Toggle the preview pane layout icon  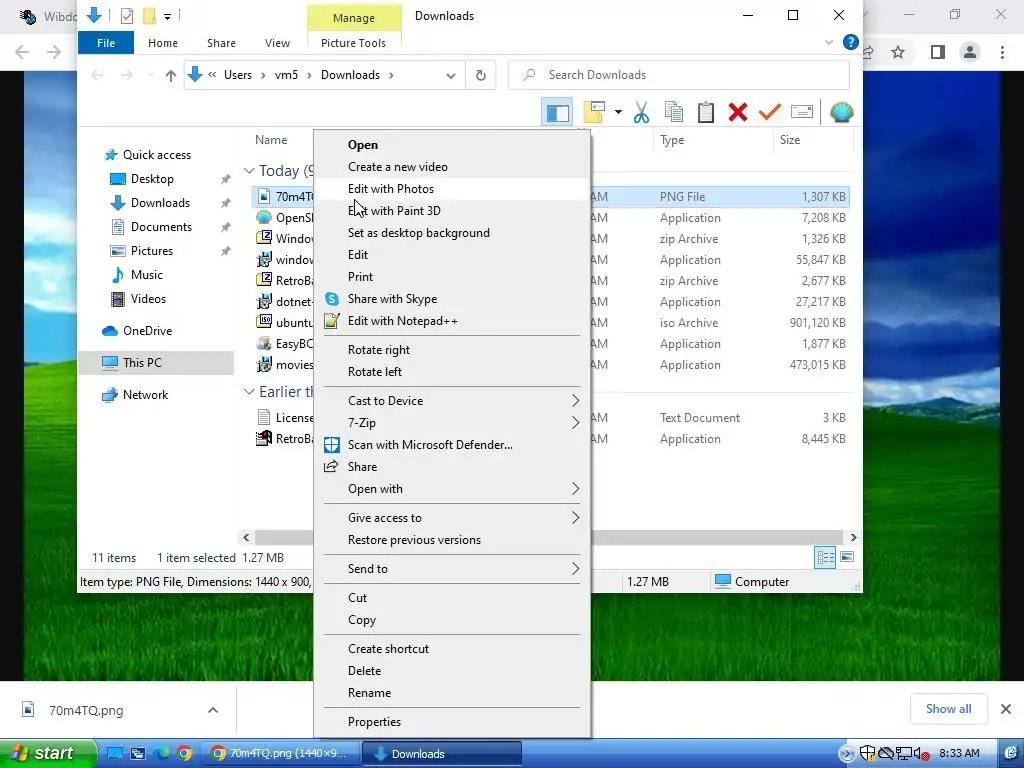pyautogui.click(x=557, y=112)
